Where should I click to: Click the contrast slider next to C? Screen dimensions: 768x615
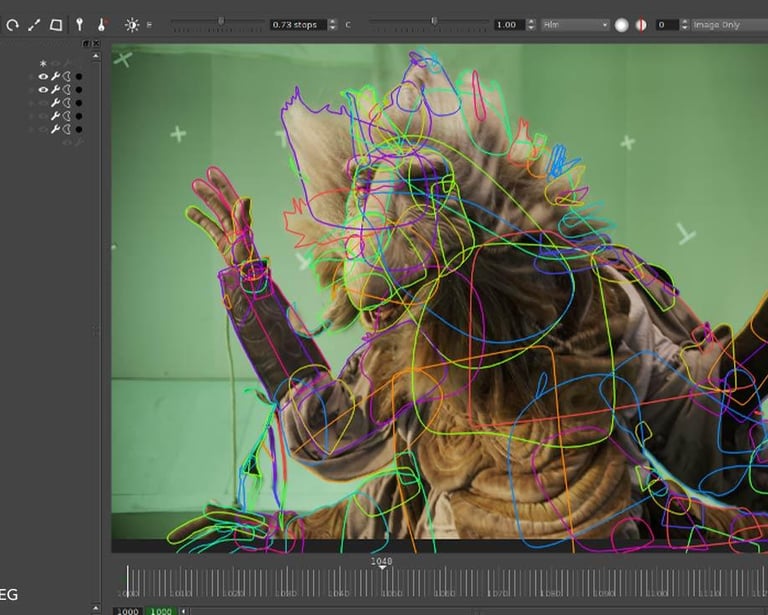point(430,22)
